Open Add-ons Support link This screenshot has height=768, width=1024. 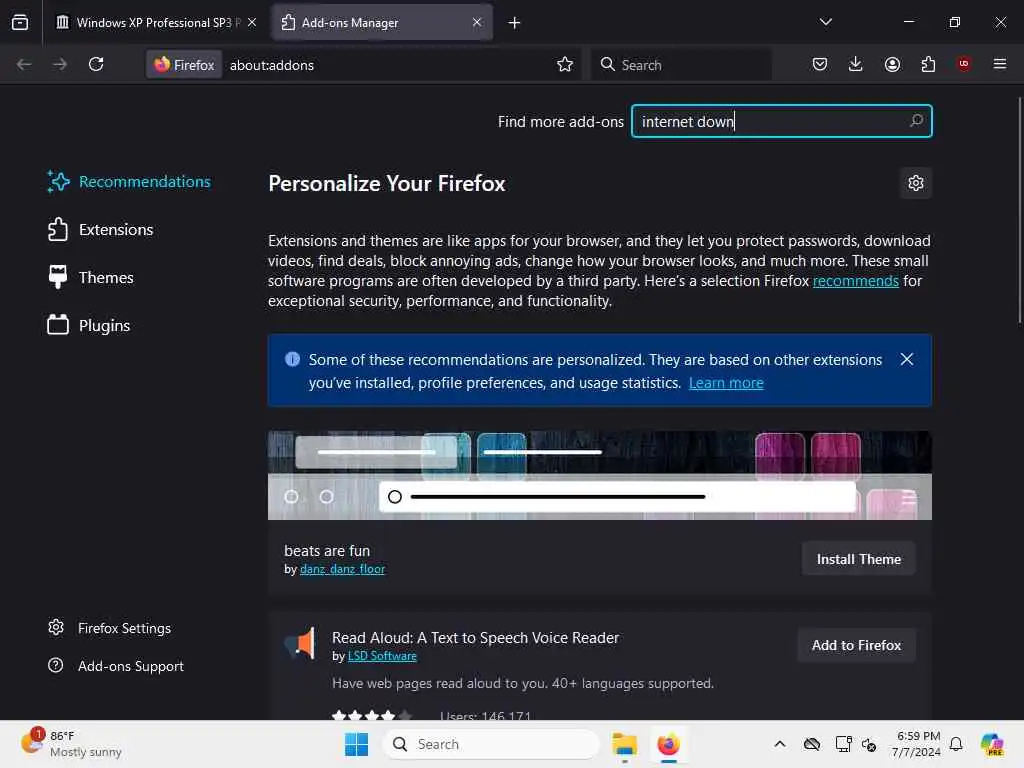coord(116,666)
